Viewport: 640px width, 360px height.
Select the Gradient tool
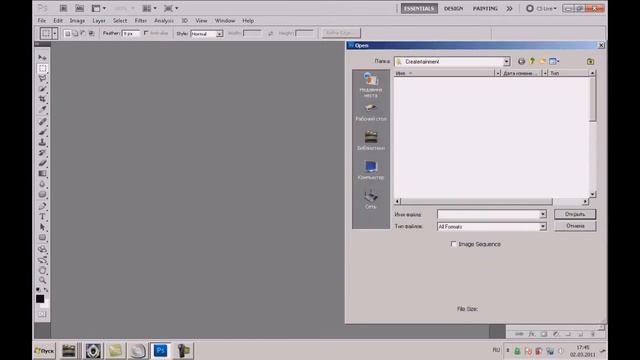tap(42, 173)
